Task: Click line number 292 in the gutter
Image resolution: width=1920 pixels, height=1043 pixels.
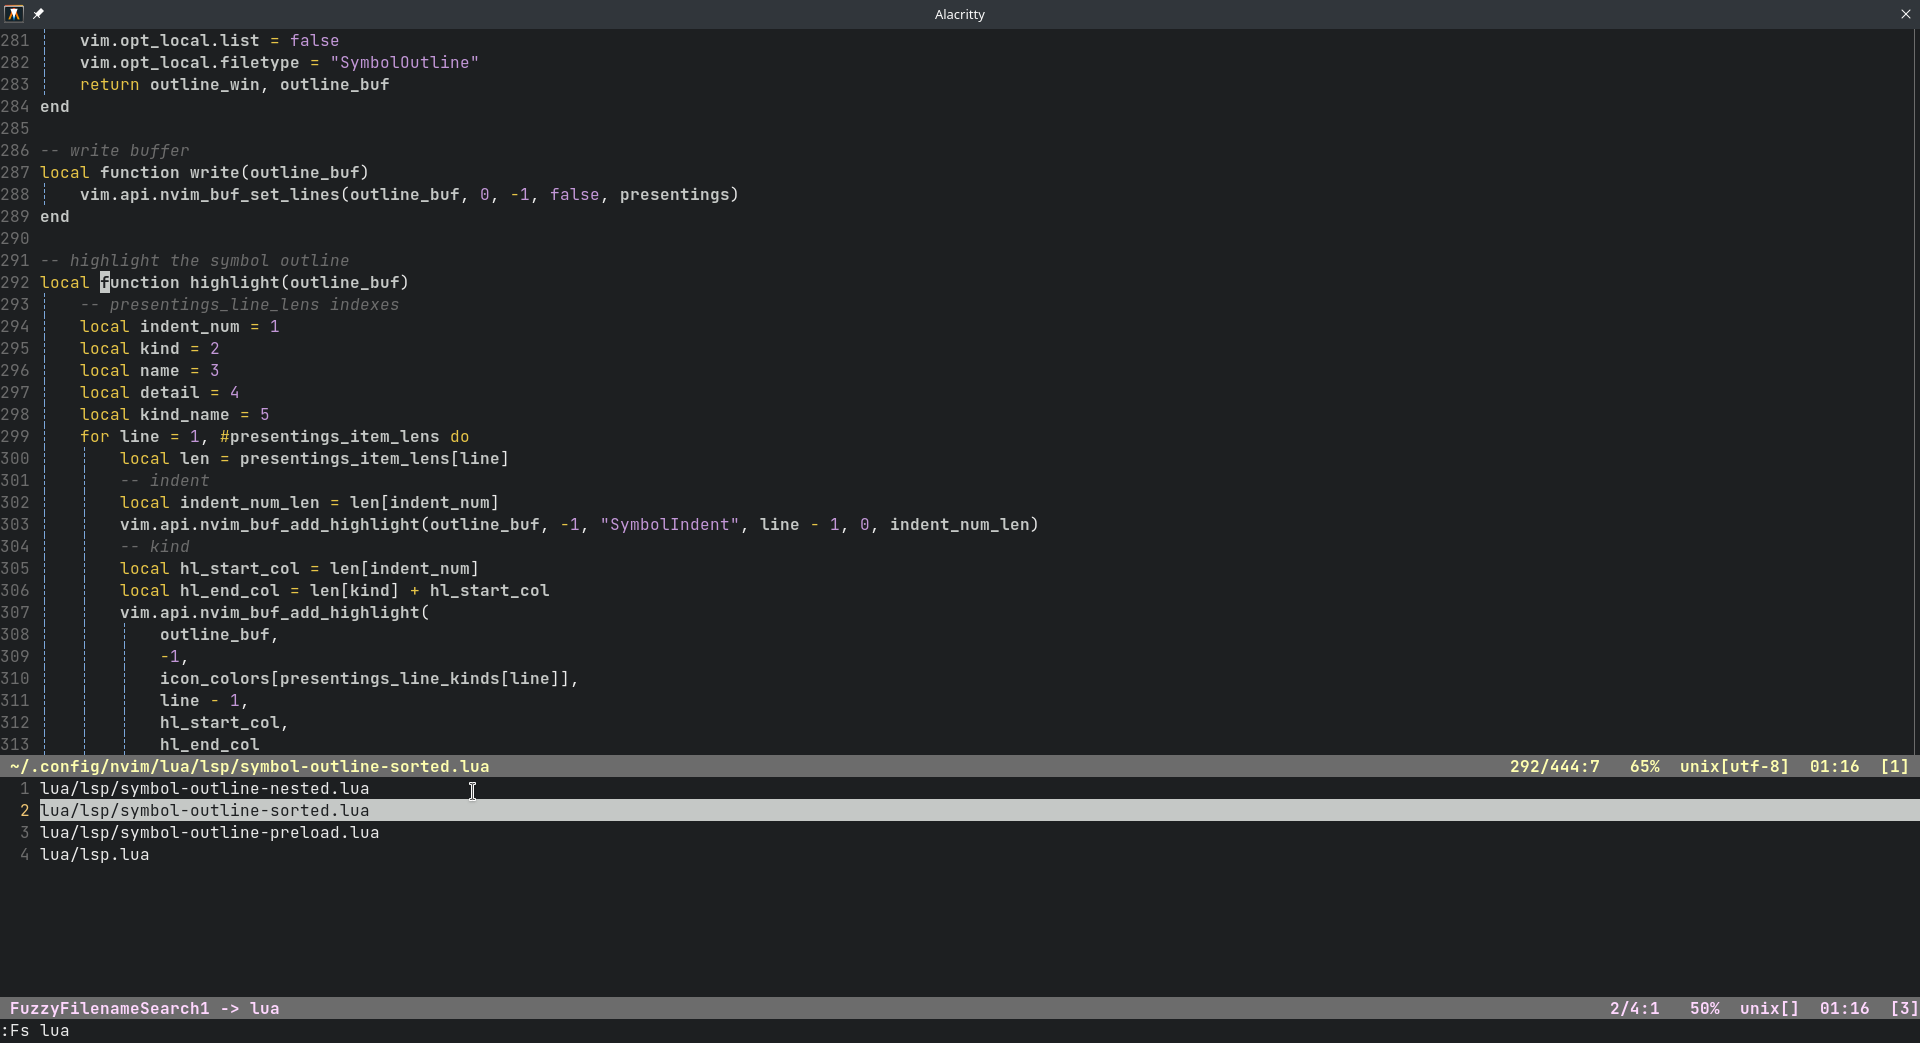Action: click(x=15, y=283)
